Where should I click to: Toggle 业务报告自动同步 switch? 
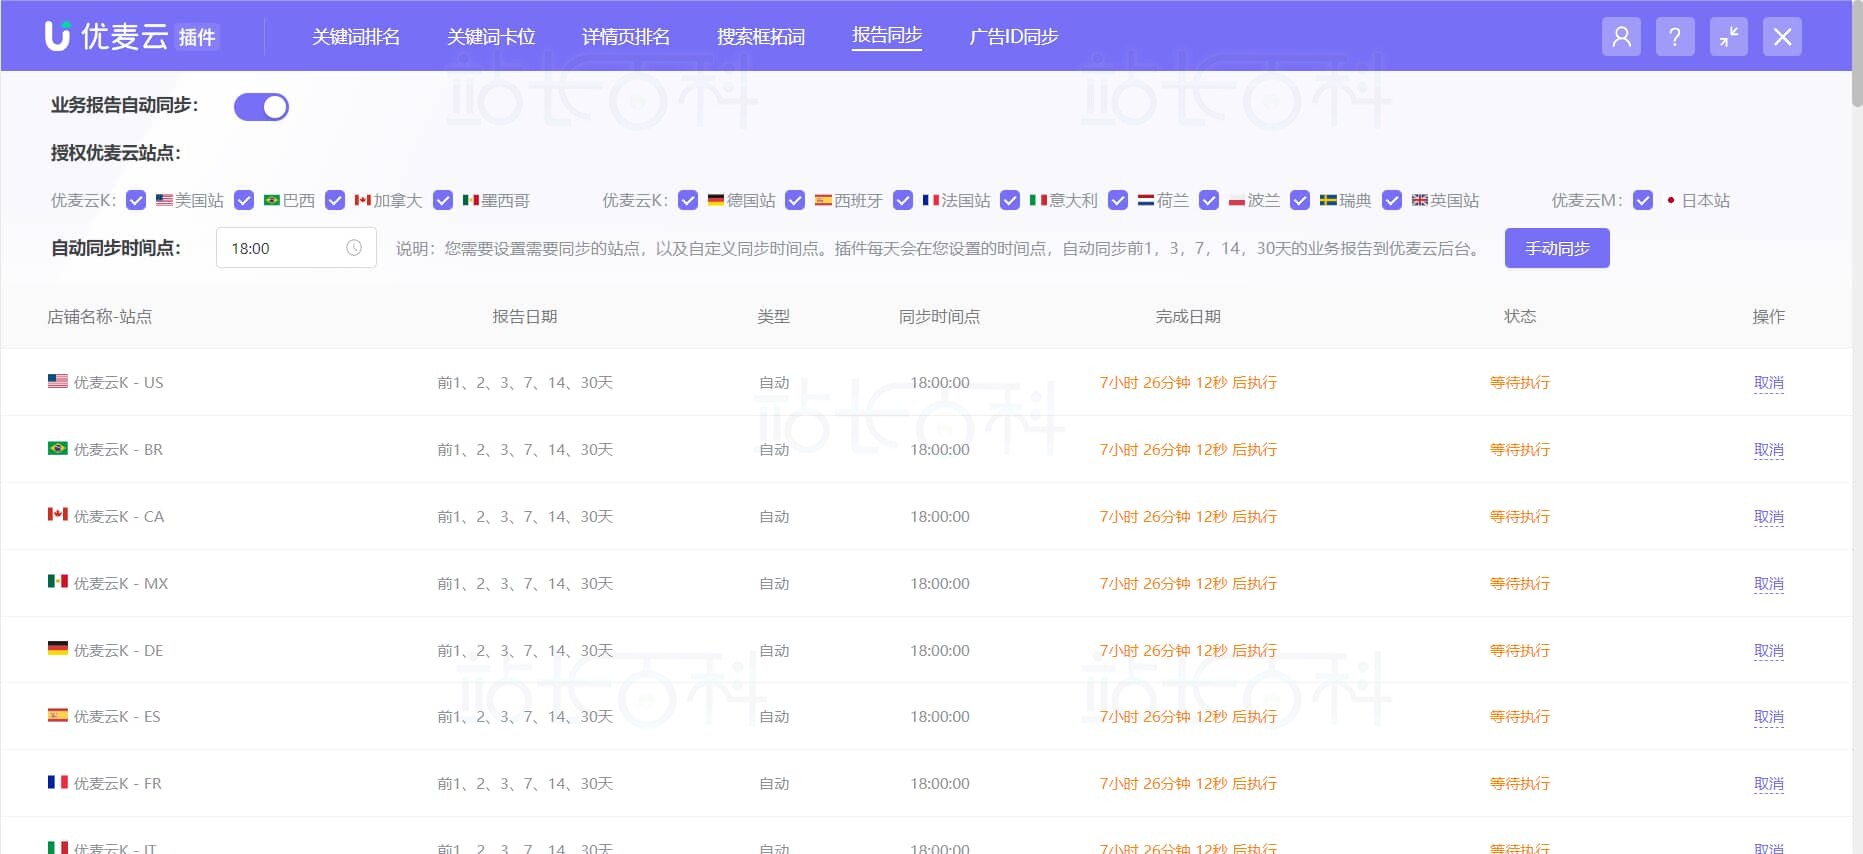coord(261,107)
